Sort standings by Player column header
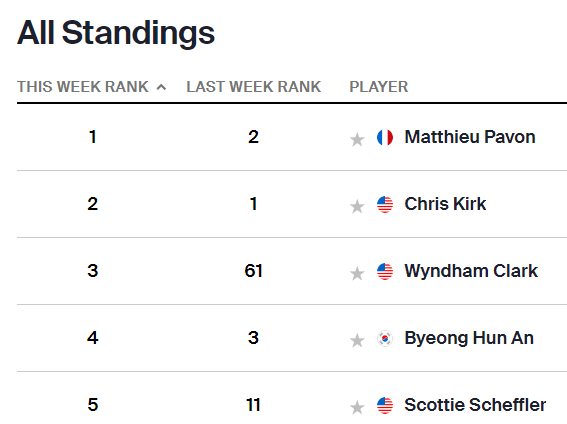Screen dimensions: 567x424 [379, 87]
